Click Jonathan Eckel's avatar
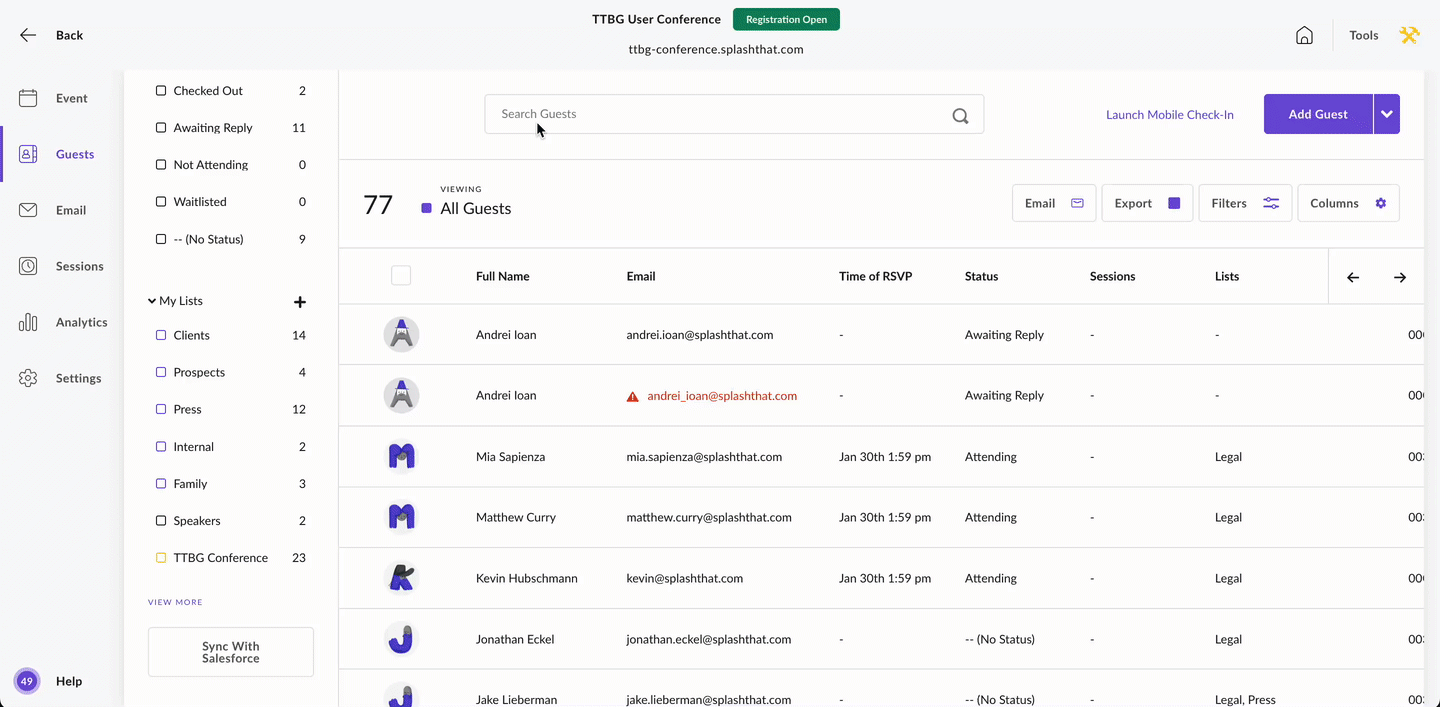Screen dimensions: 1440x707 click(401, 639)
